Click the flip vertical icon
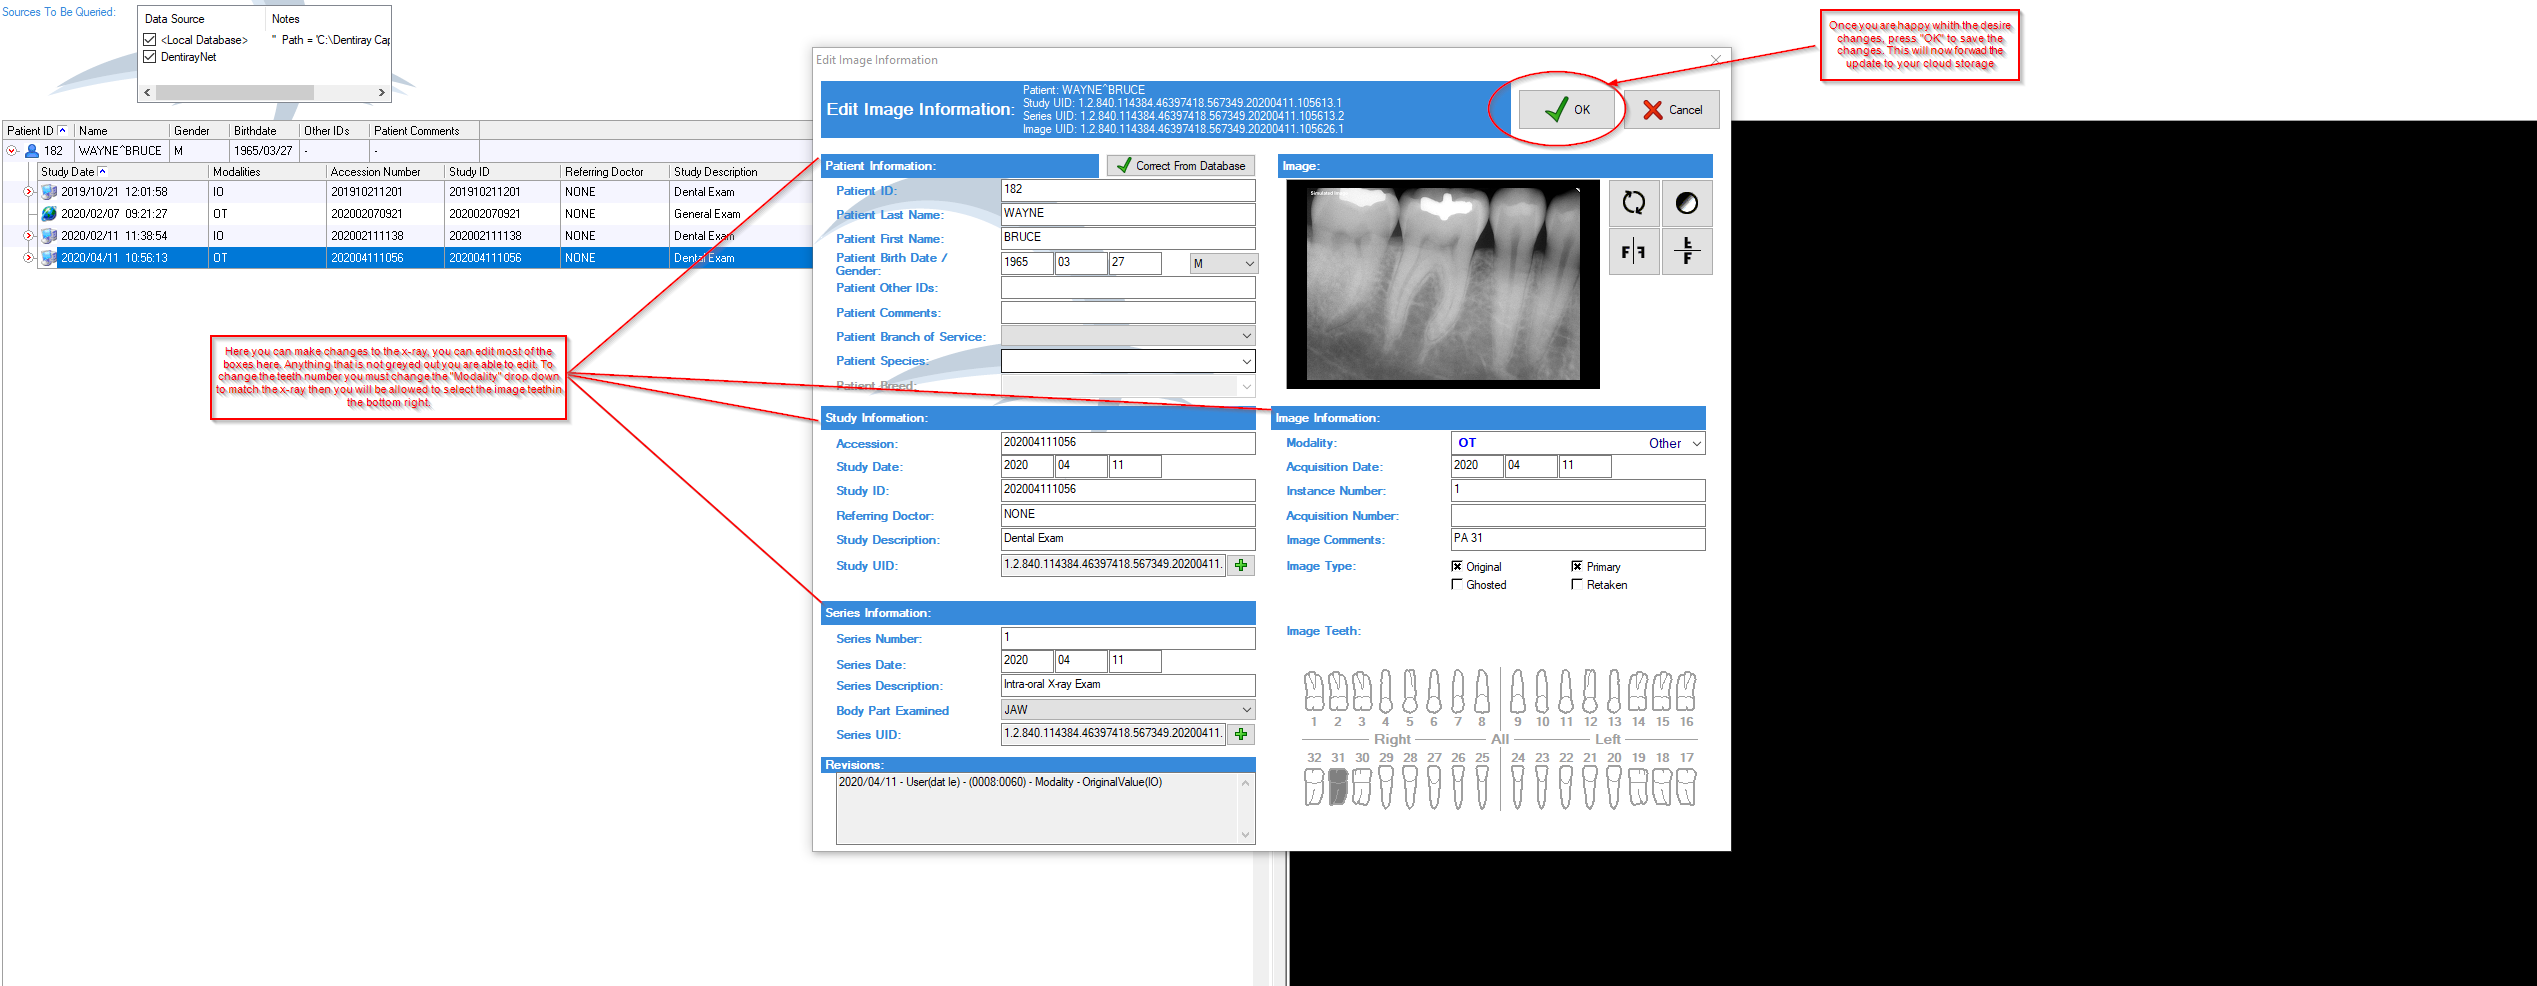This screenshot has height=986, width=2537. [1686, 252]
